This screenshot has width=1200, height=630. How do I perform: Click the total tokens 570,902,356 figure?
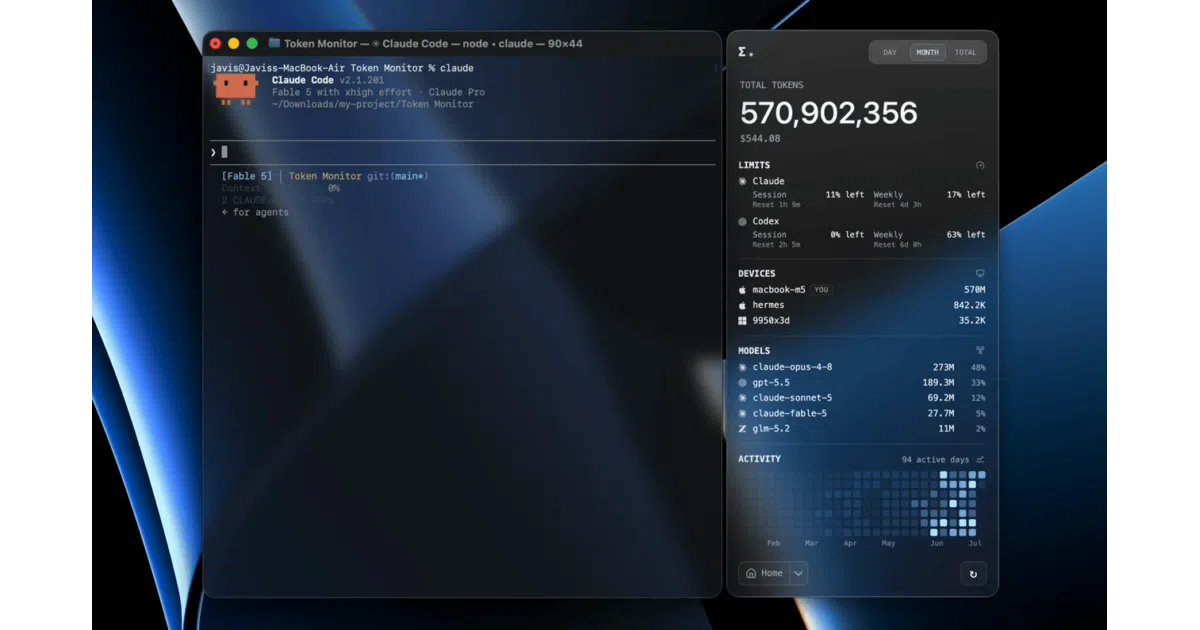coord(828,113)
